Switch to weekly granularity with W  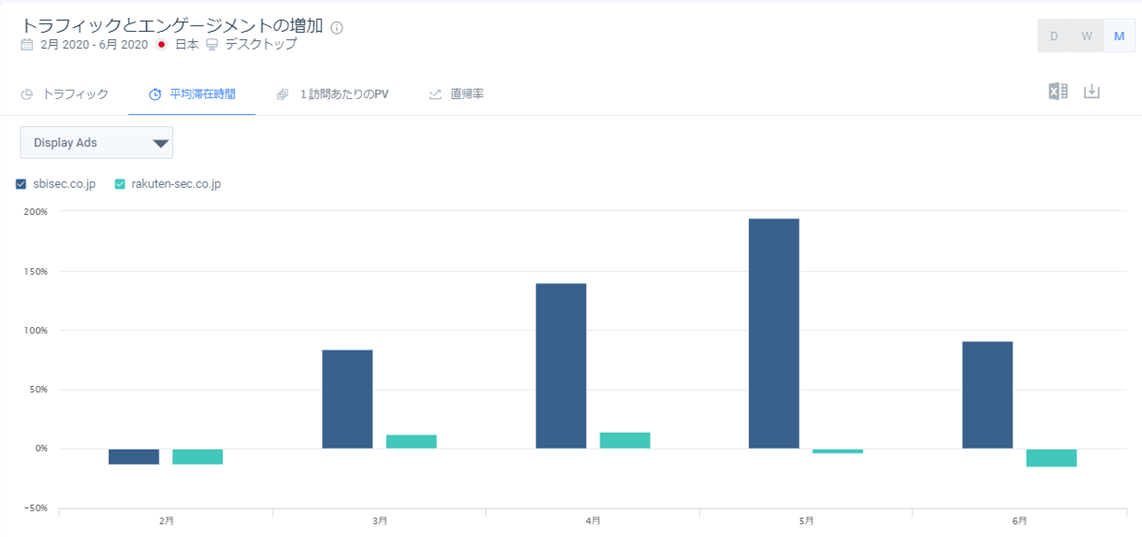point(1086,36)
